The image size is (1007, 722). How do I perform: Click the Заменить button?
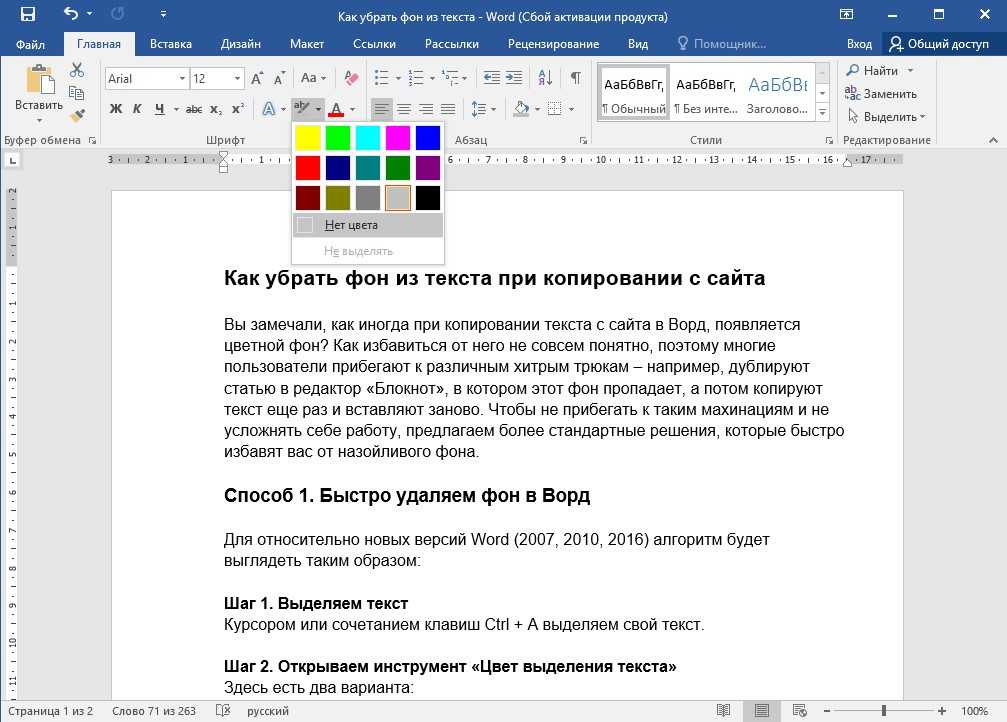coord(880,94)
